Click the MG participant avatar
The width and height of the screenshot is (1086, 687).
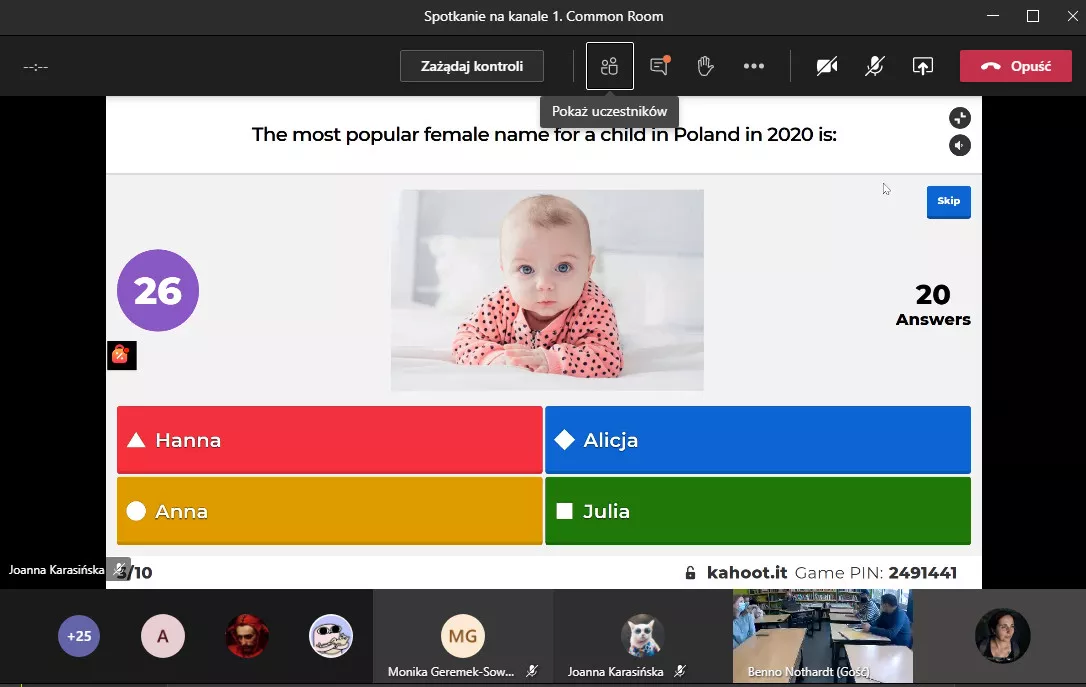pos(462,636)
